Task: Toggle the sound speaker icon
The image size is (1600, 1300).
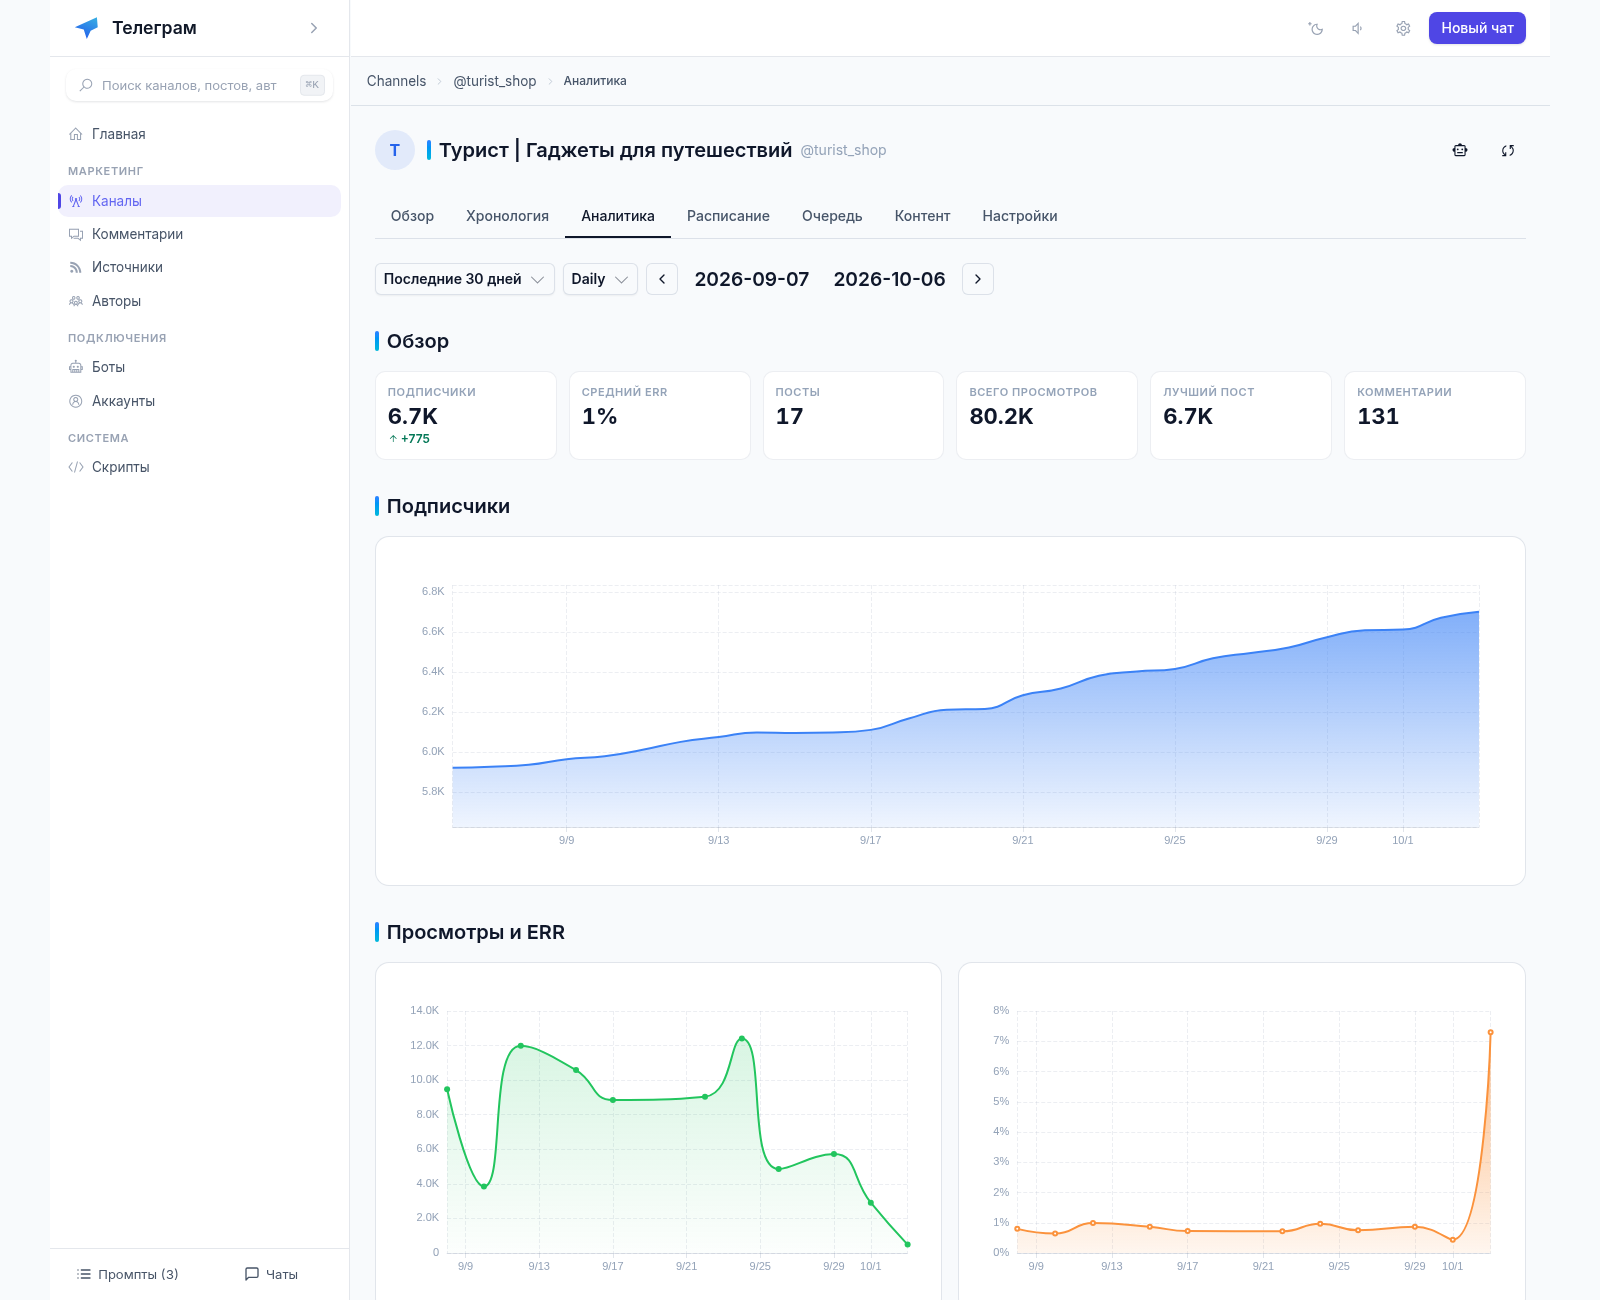Action: (1358, 28)
